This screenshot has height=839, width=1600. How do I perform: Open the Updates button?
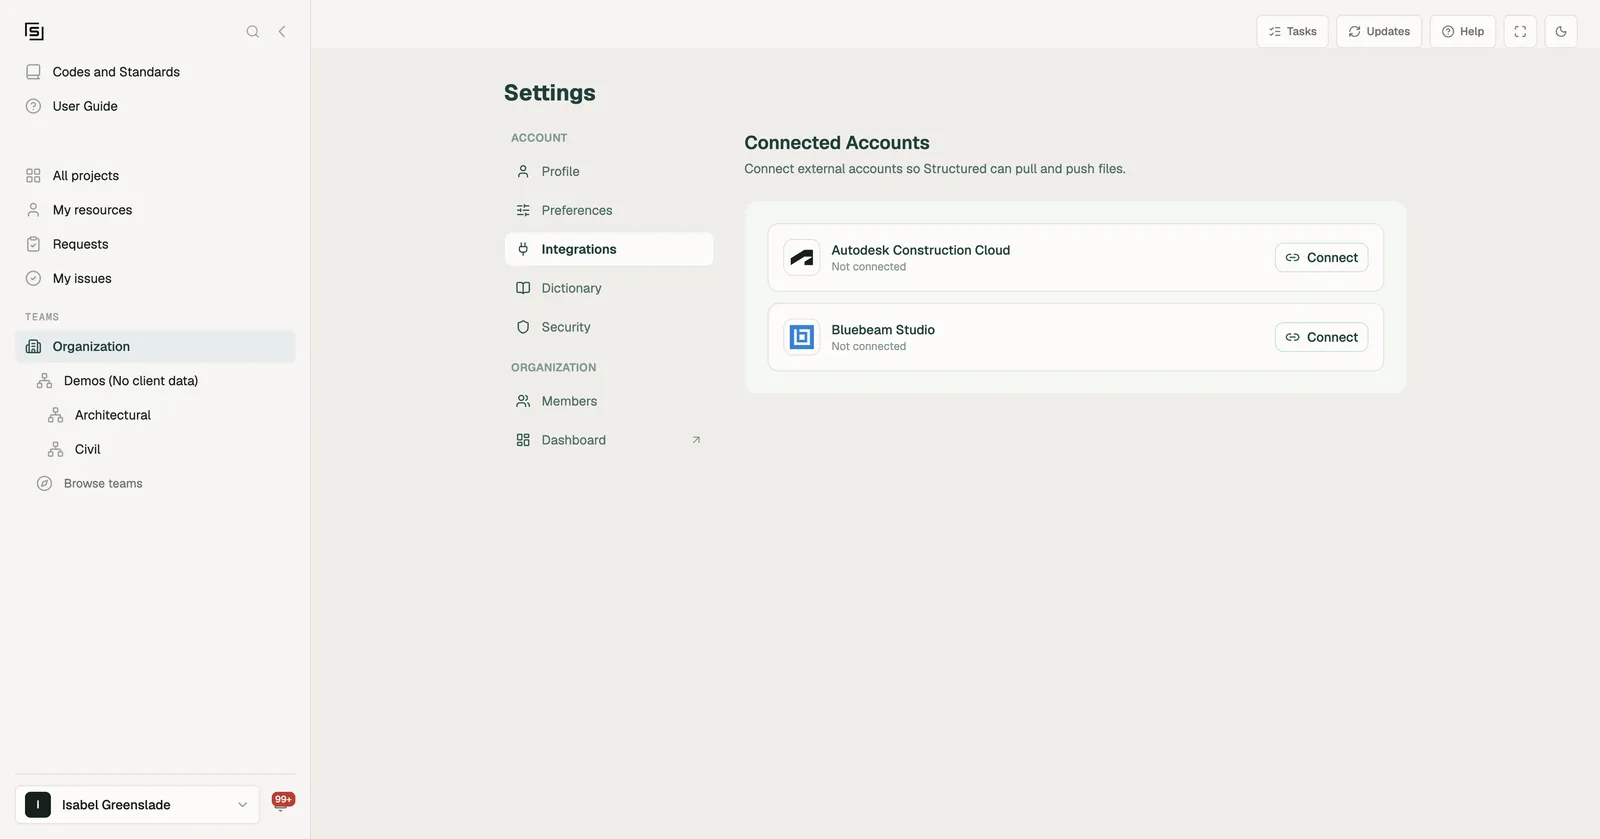(1379, 32)
